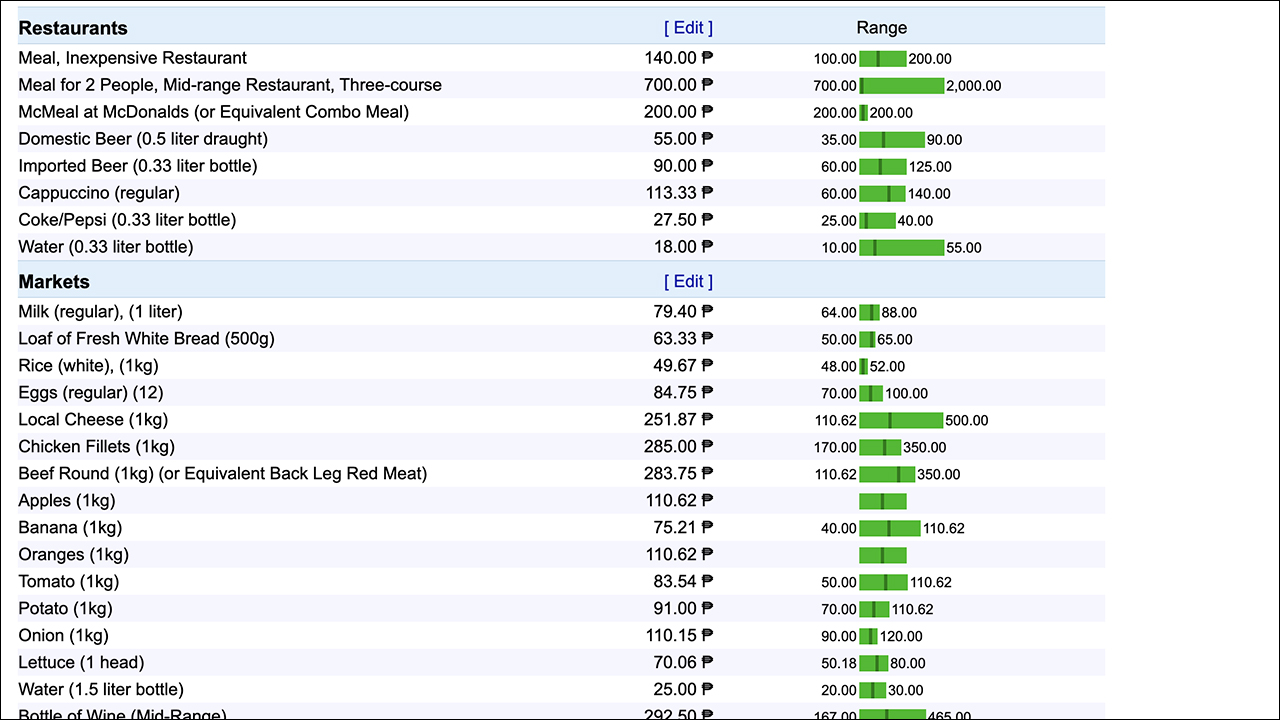Image resolution: width=1280 pixels, height=720 pixels.
Task: Select the McMeal at McDonalds row label
Action: 213,112
